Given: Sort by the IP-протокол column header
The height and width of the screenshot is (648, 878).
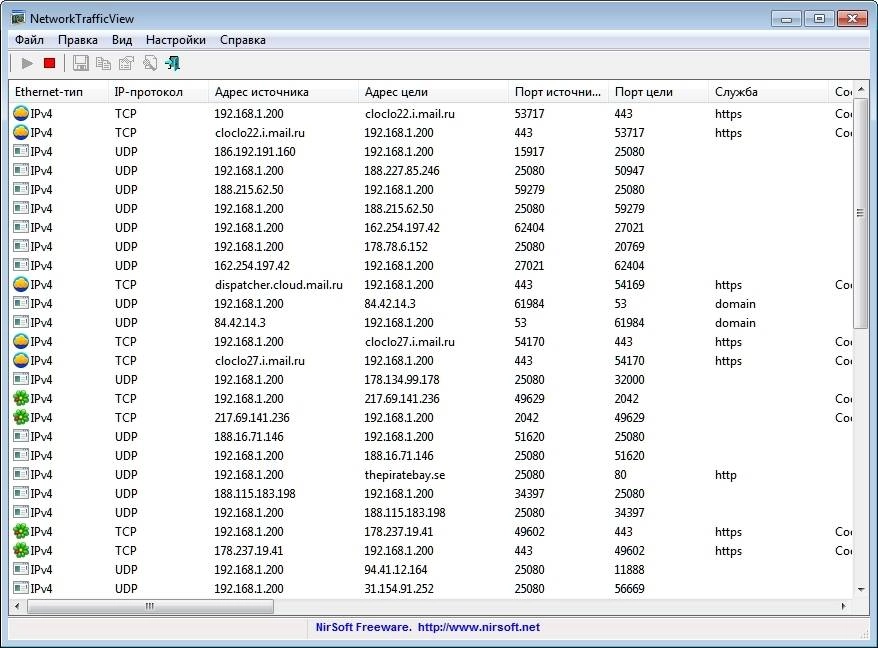Looking at the screenshot, I should coord(158,92).
